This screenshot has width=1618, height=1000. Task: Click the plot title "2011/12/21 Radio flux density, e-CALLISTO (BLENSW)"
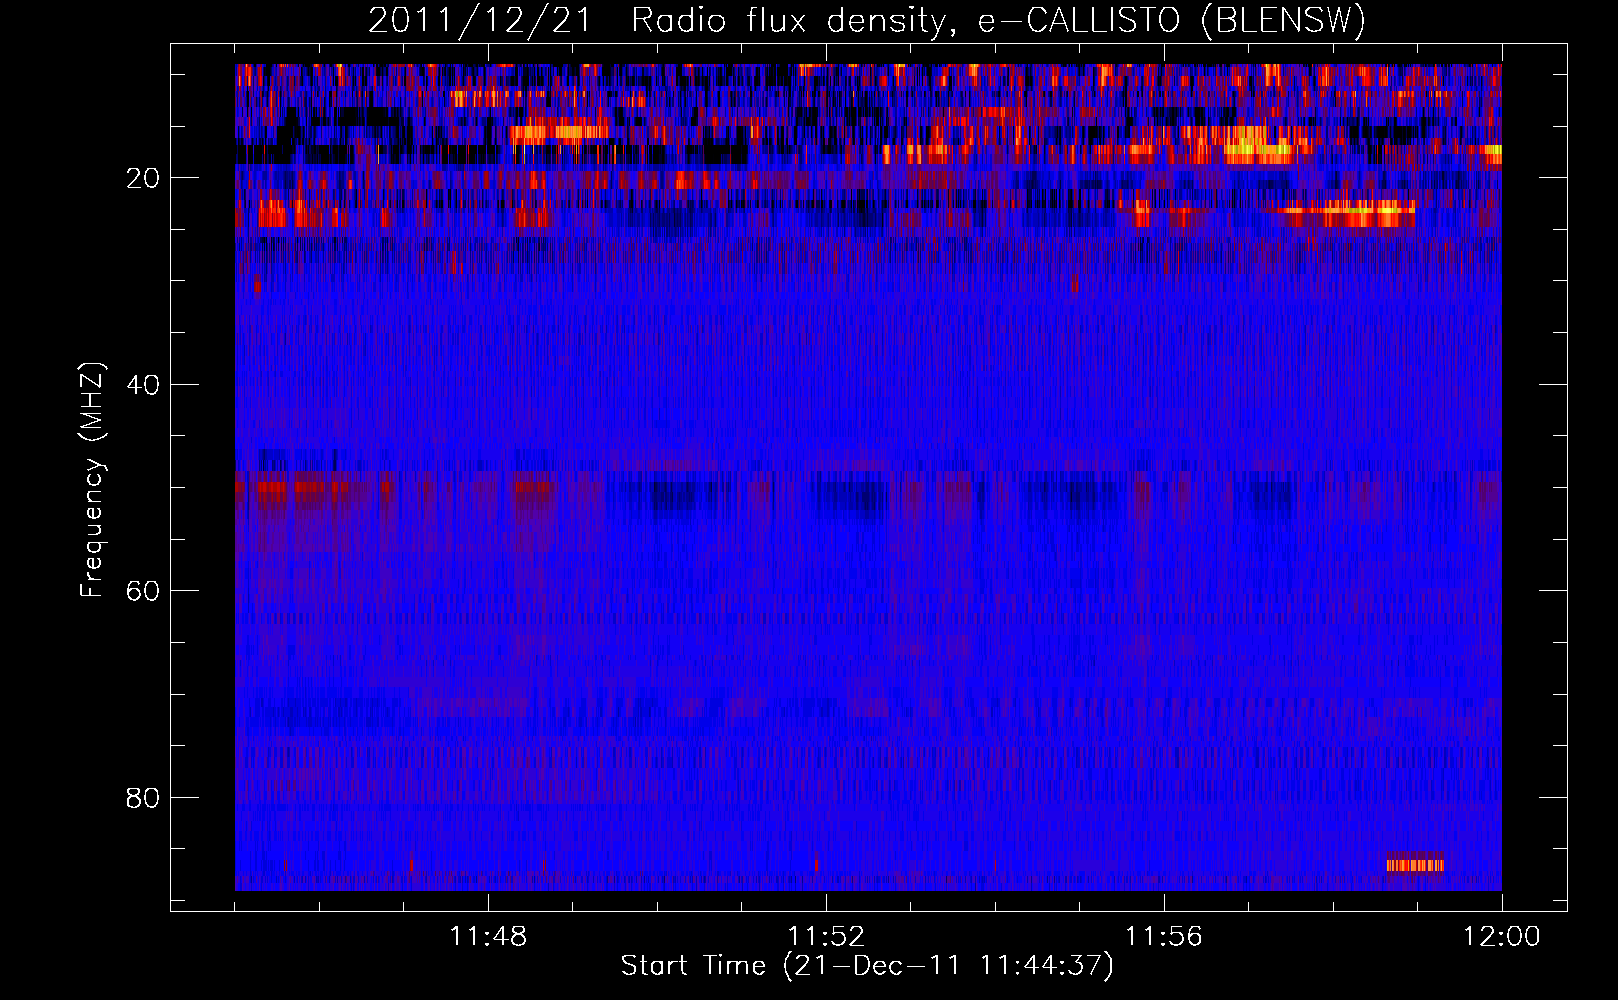click(x=867, y=20)
